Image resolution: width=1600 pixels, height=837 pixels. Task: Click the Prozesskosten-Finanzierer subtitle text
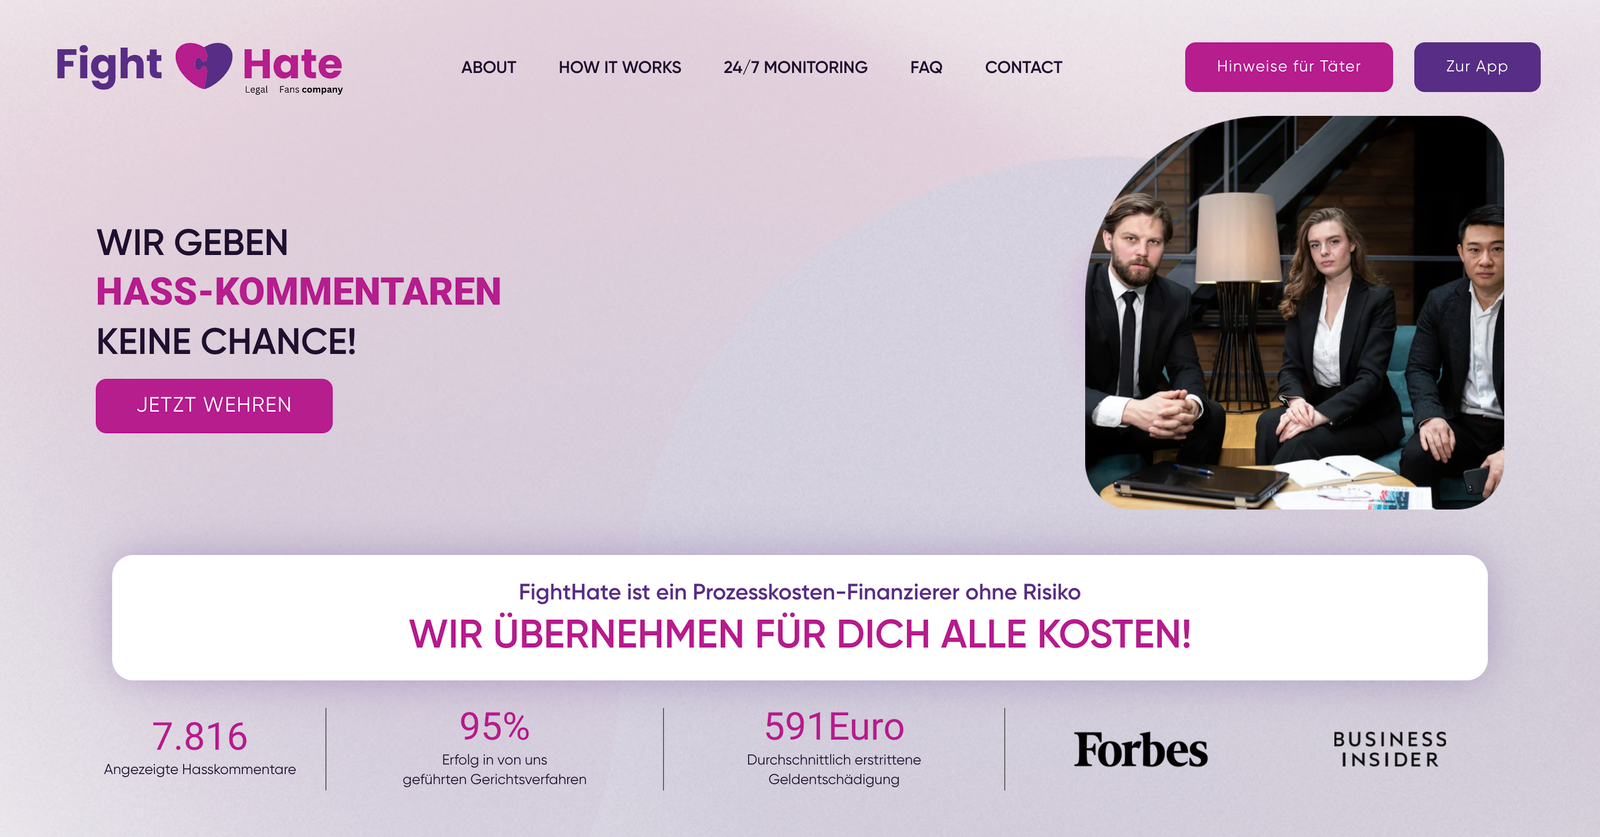(x=800, y=592)
